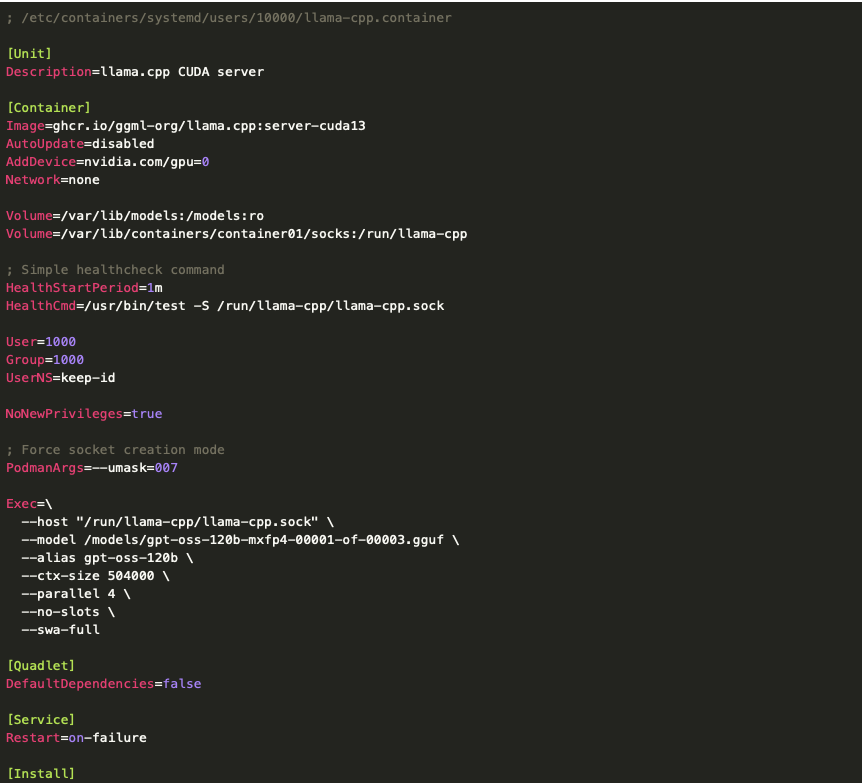862x783 pixels.
Task: Click the value 'on-failure'
Action: coord(108,738)
